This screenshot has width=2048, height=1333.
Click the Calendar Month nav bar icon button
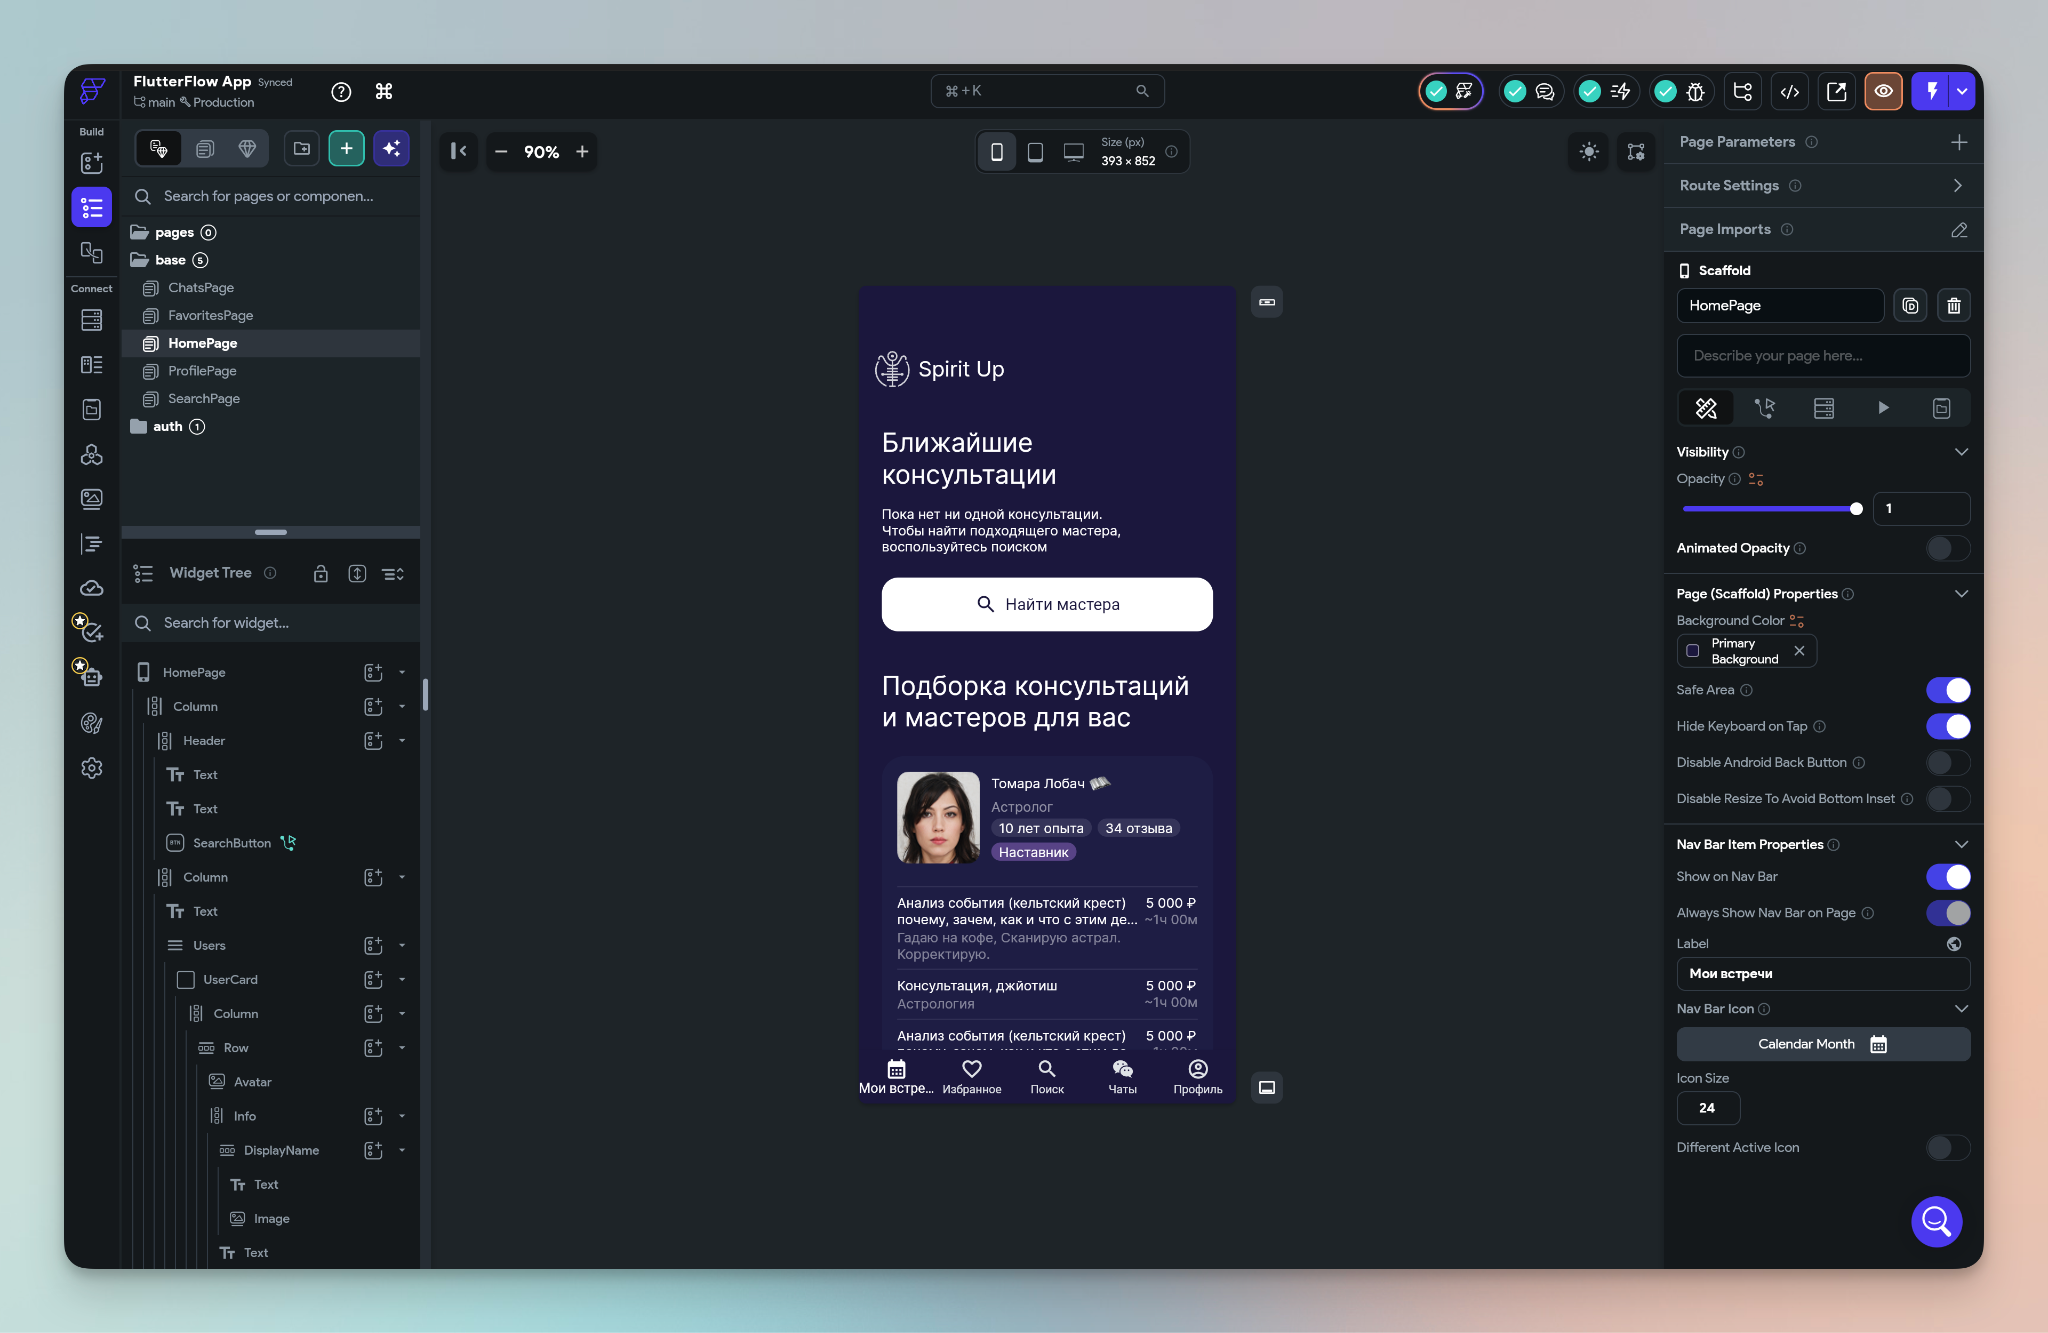1822,1044
